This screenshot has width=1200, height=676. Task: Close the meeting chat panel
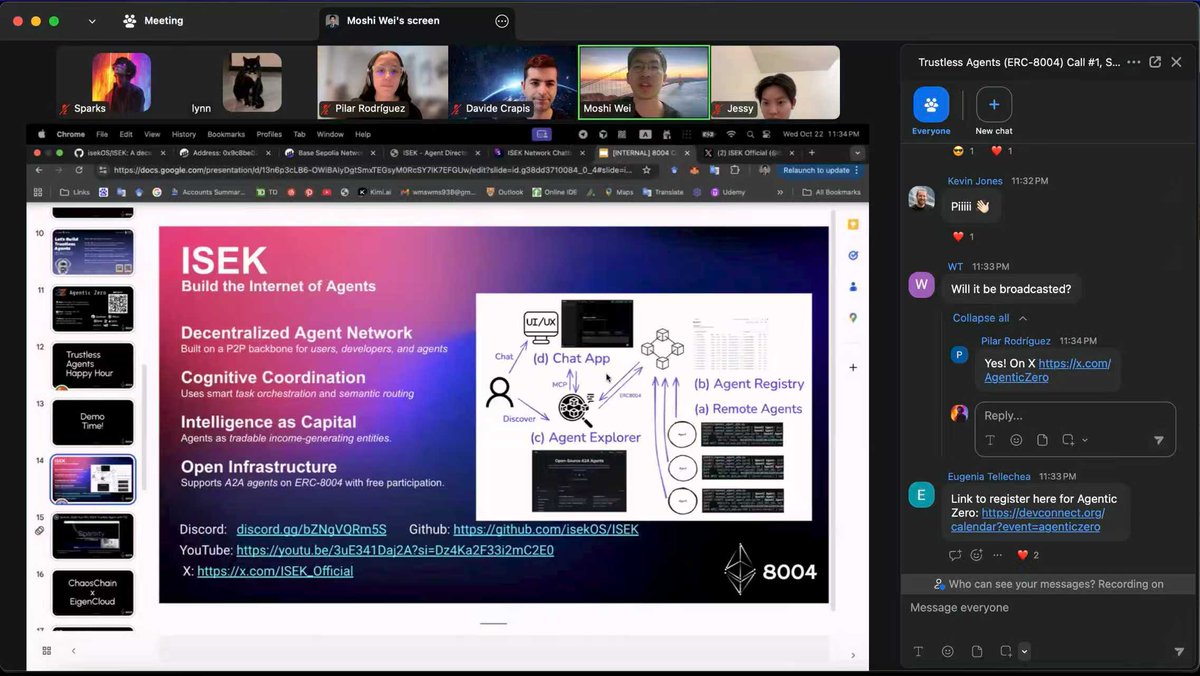[1176, 62]
